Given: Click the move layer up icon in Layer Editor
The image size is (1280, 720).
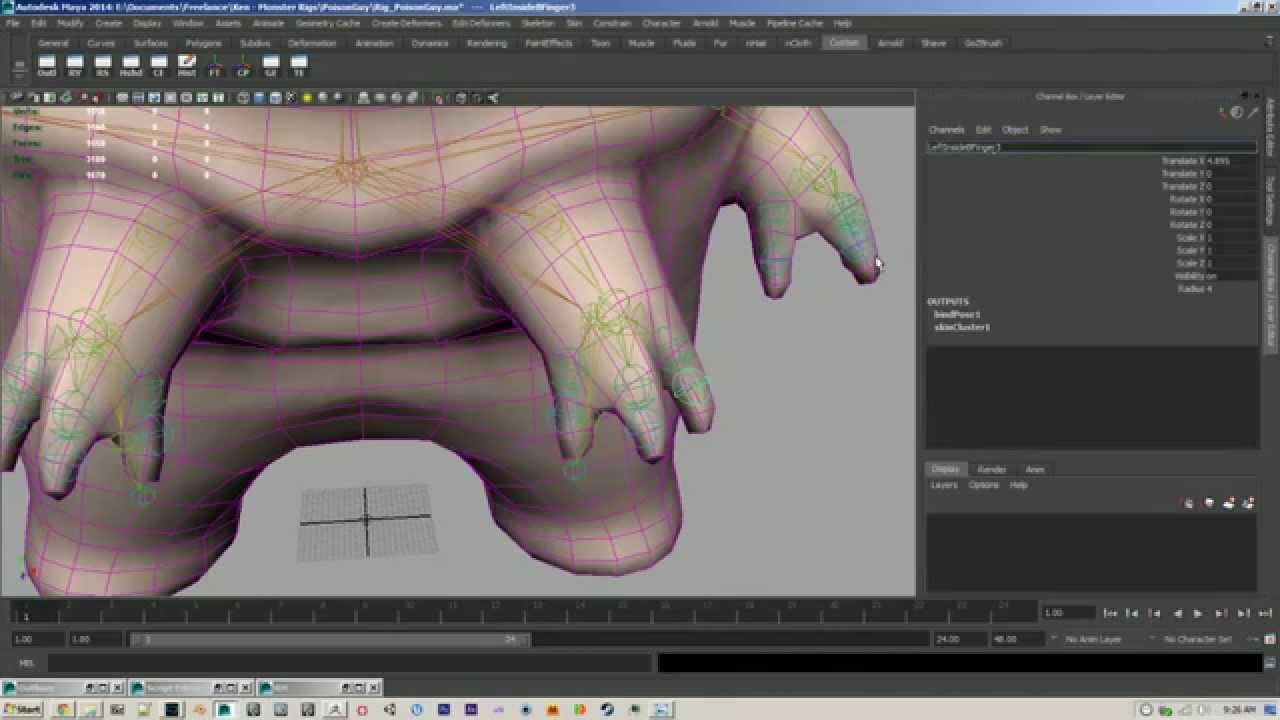Looking at the screenshot, I should 1189,503.
